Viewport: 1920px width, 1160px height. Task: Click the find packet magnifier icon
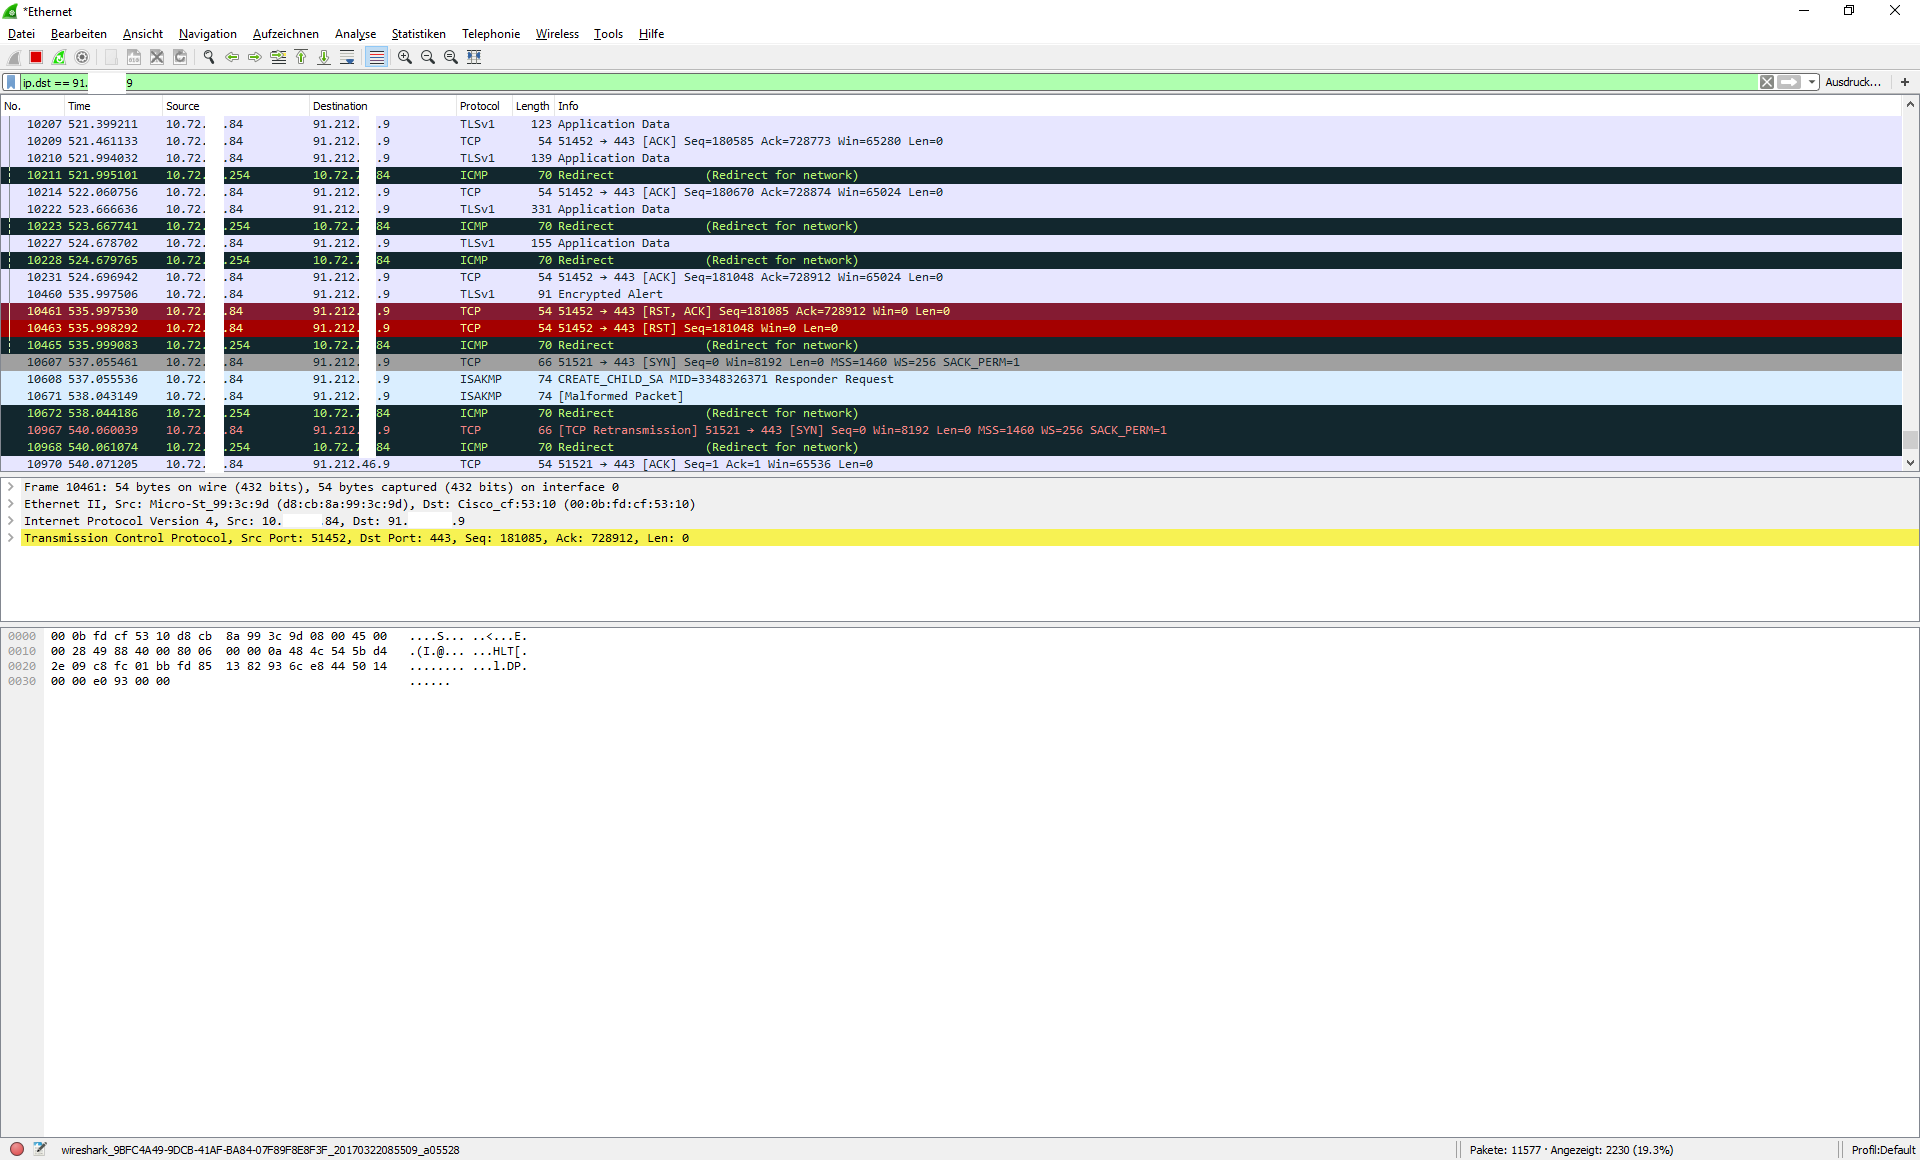(209, 57)
